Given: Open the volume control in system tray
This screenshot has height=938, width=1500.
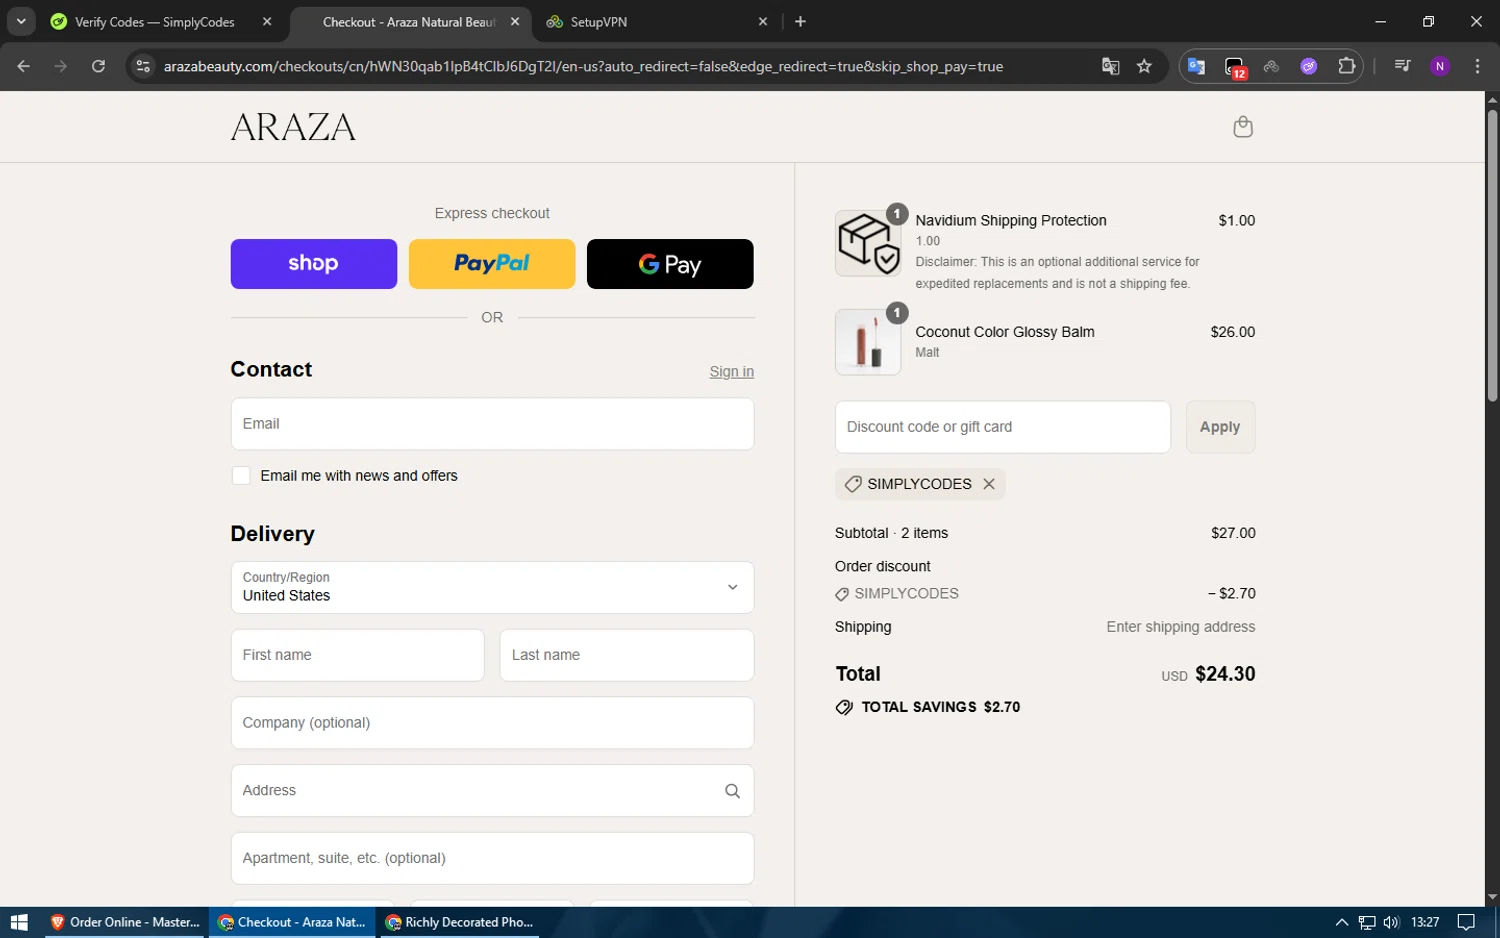Looking at the screenshot, I should (1391, 922).
